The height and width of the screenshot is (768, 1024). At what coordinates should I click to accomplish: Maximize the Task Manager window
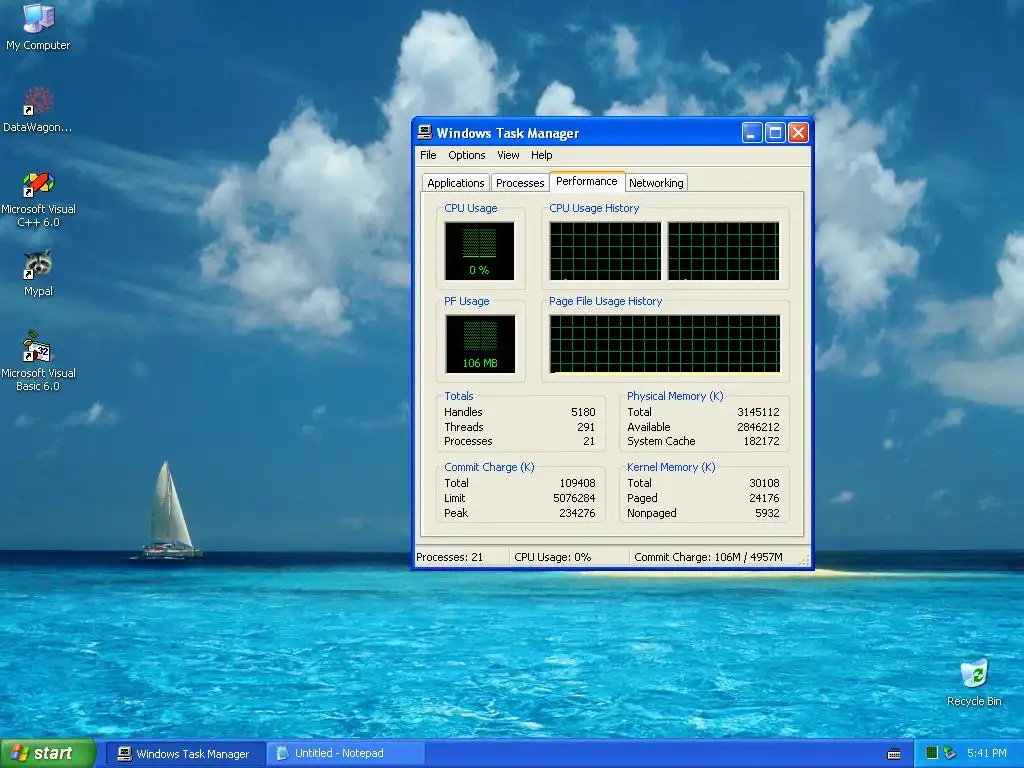(x=775, y=133)
